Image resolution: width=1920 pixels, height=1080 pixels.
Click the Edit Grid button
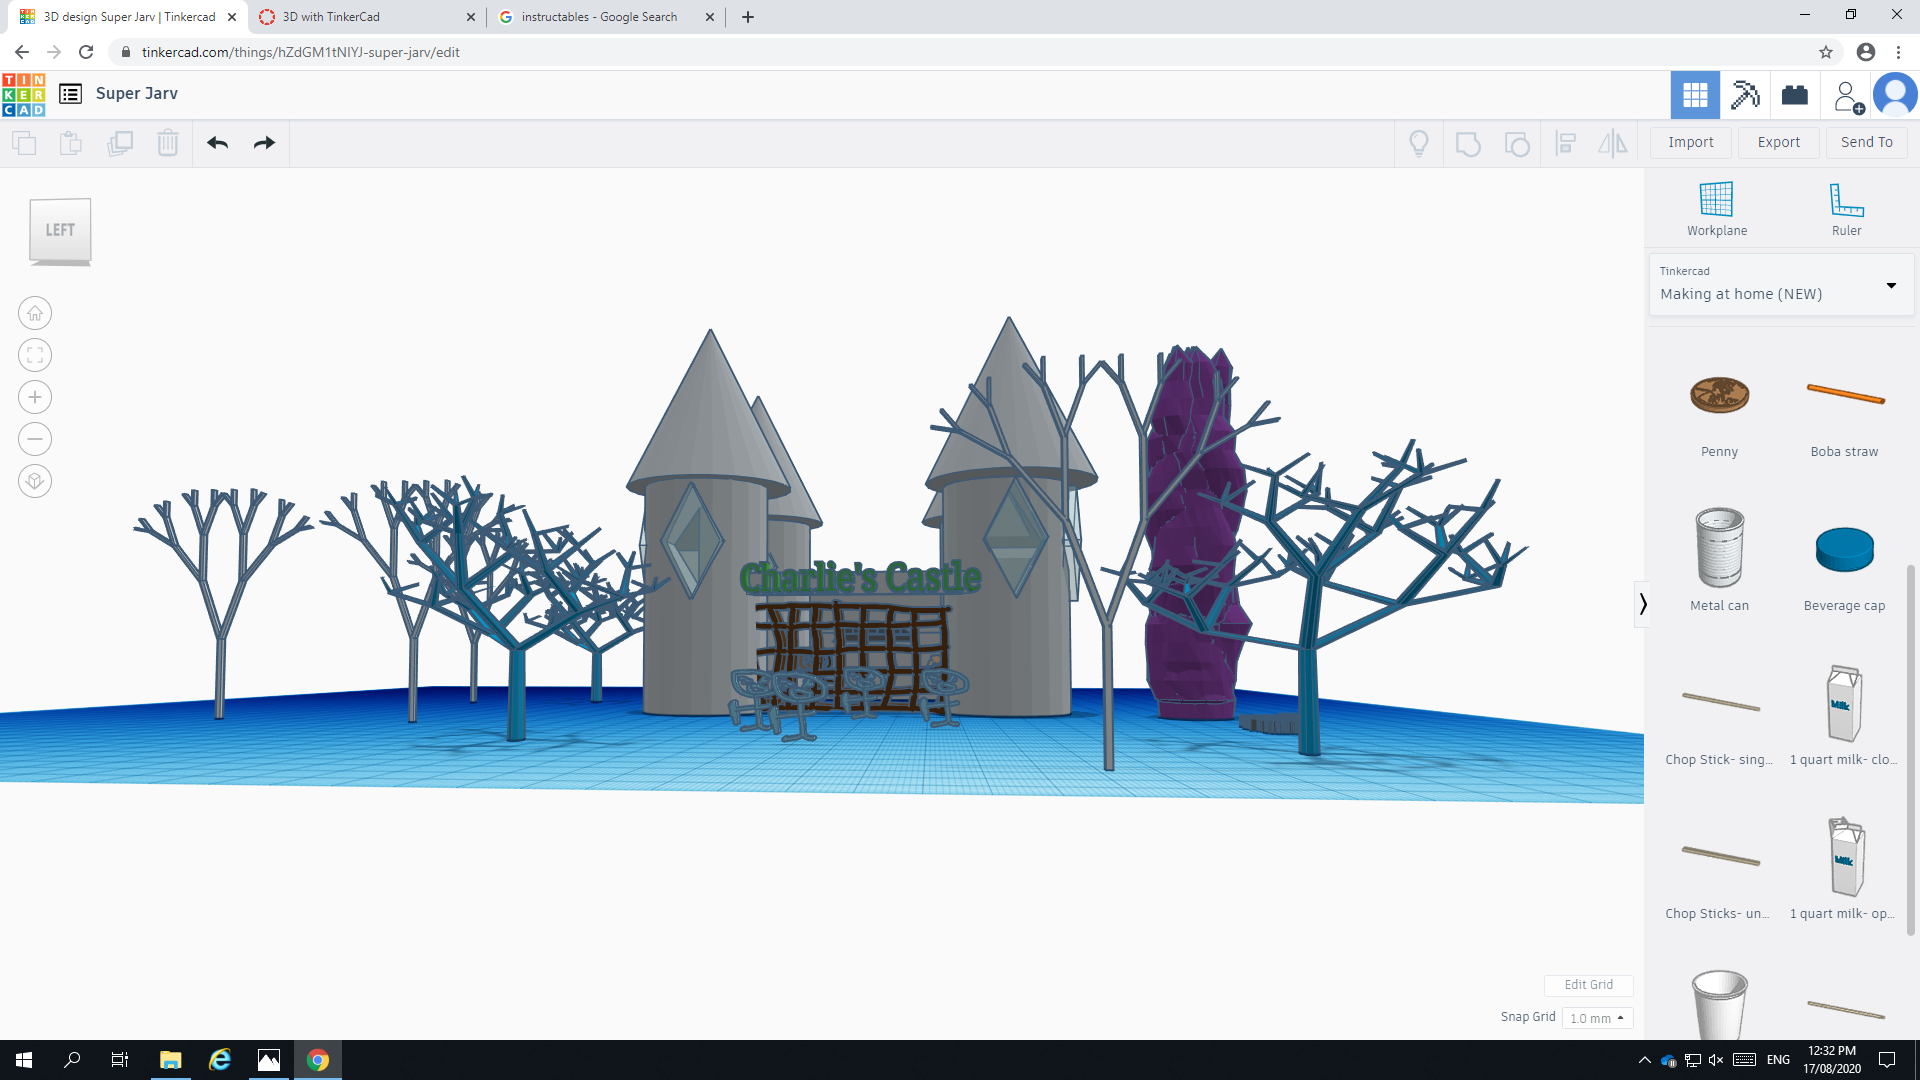pos(1588,985)
